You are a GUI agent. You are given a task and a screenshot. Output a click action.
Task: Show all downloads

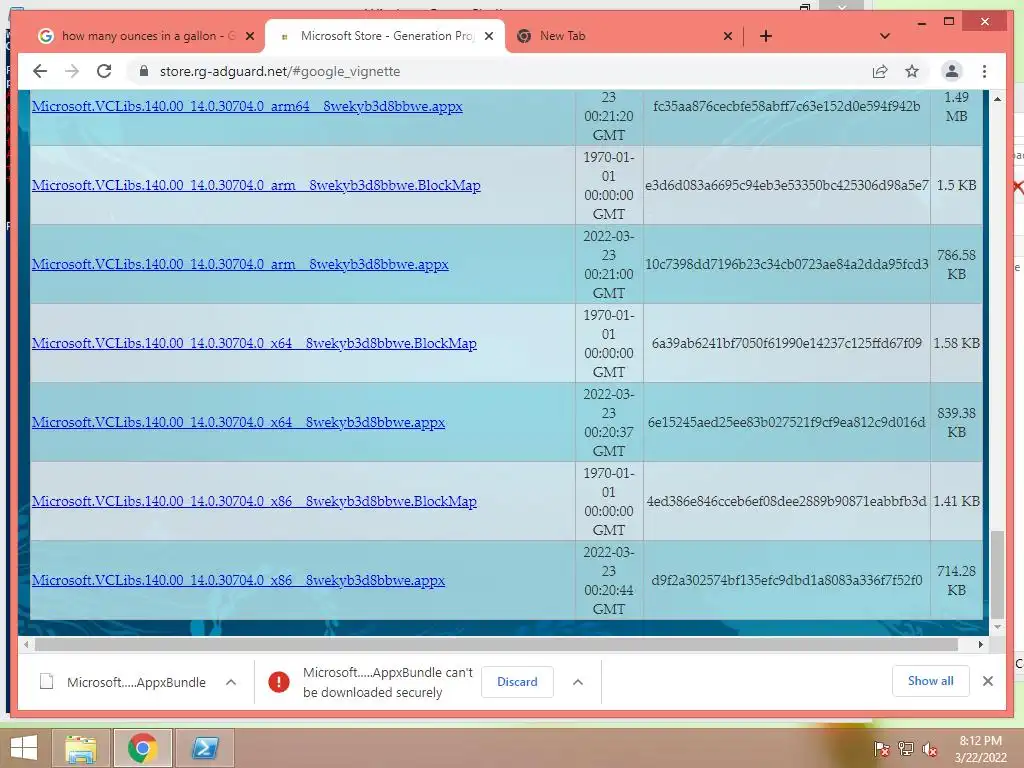point(931,681)
